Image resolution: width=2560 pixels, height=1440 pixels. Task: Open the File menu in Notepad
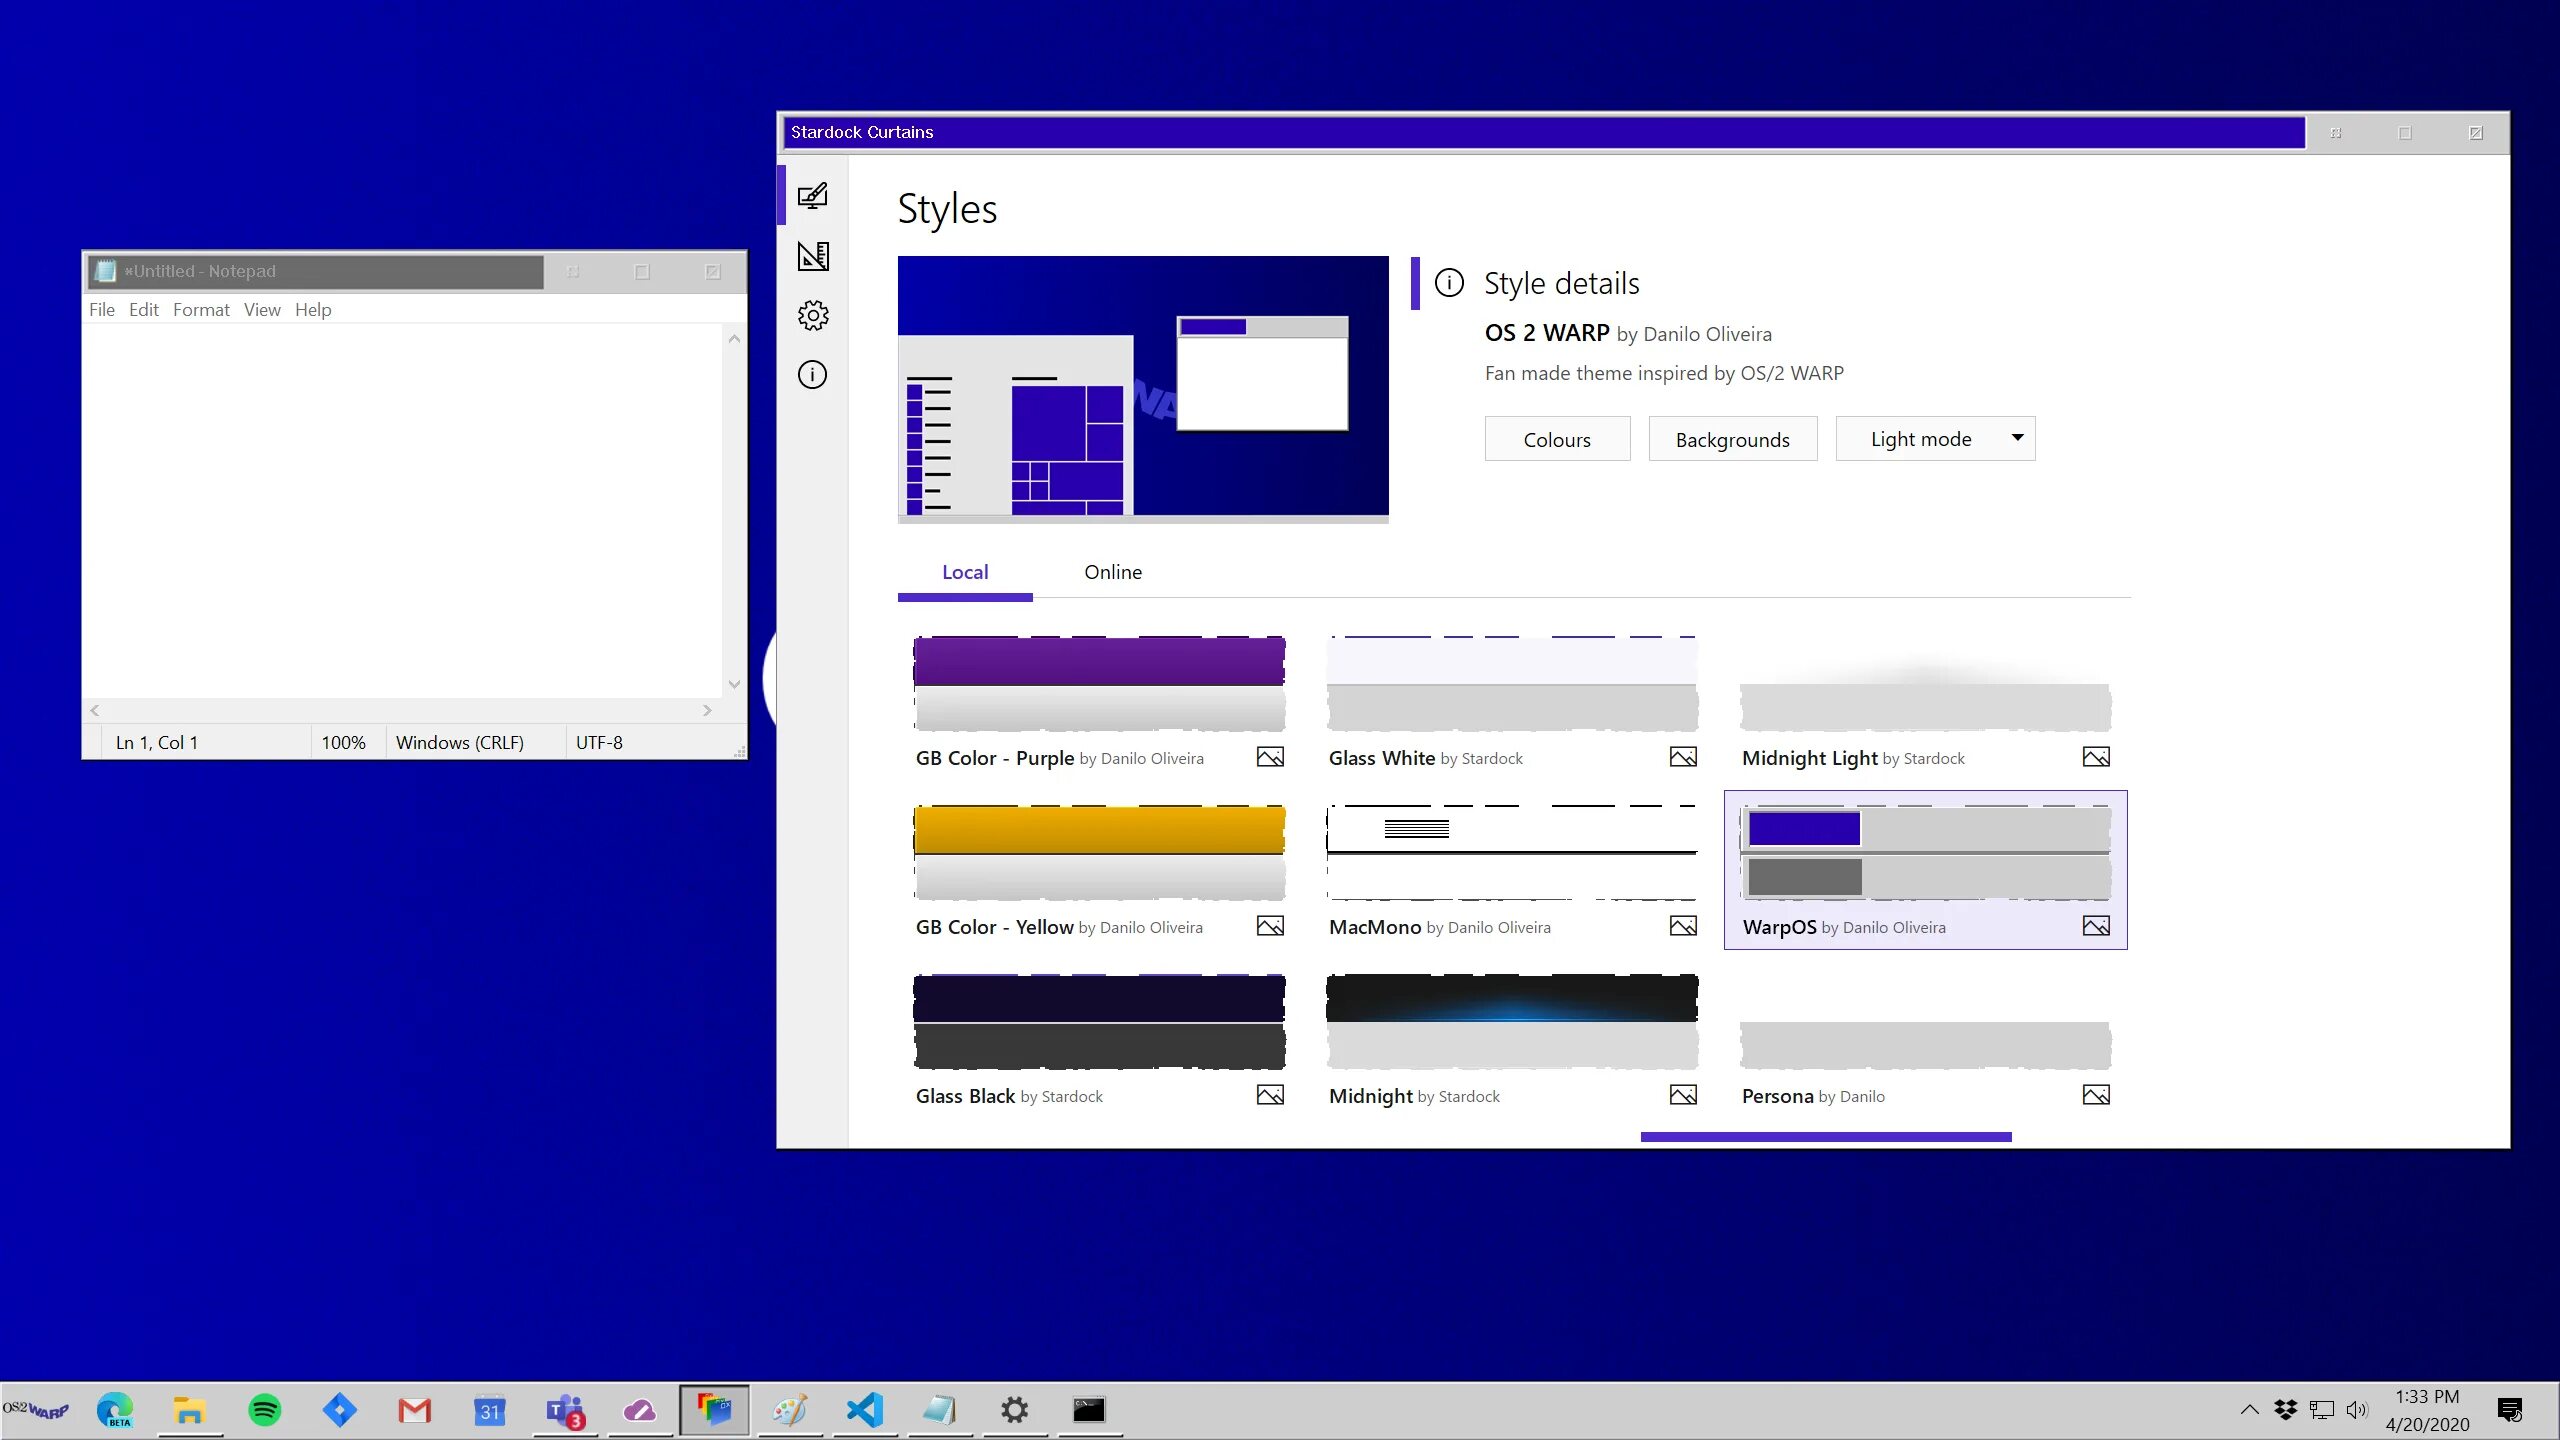(x=102, y=310)
